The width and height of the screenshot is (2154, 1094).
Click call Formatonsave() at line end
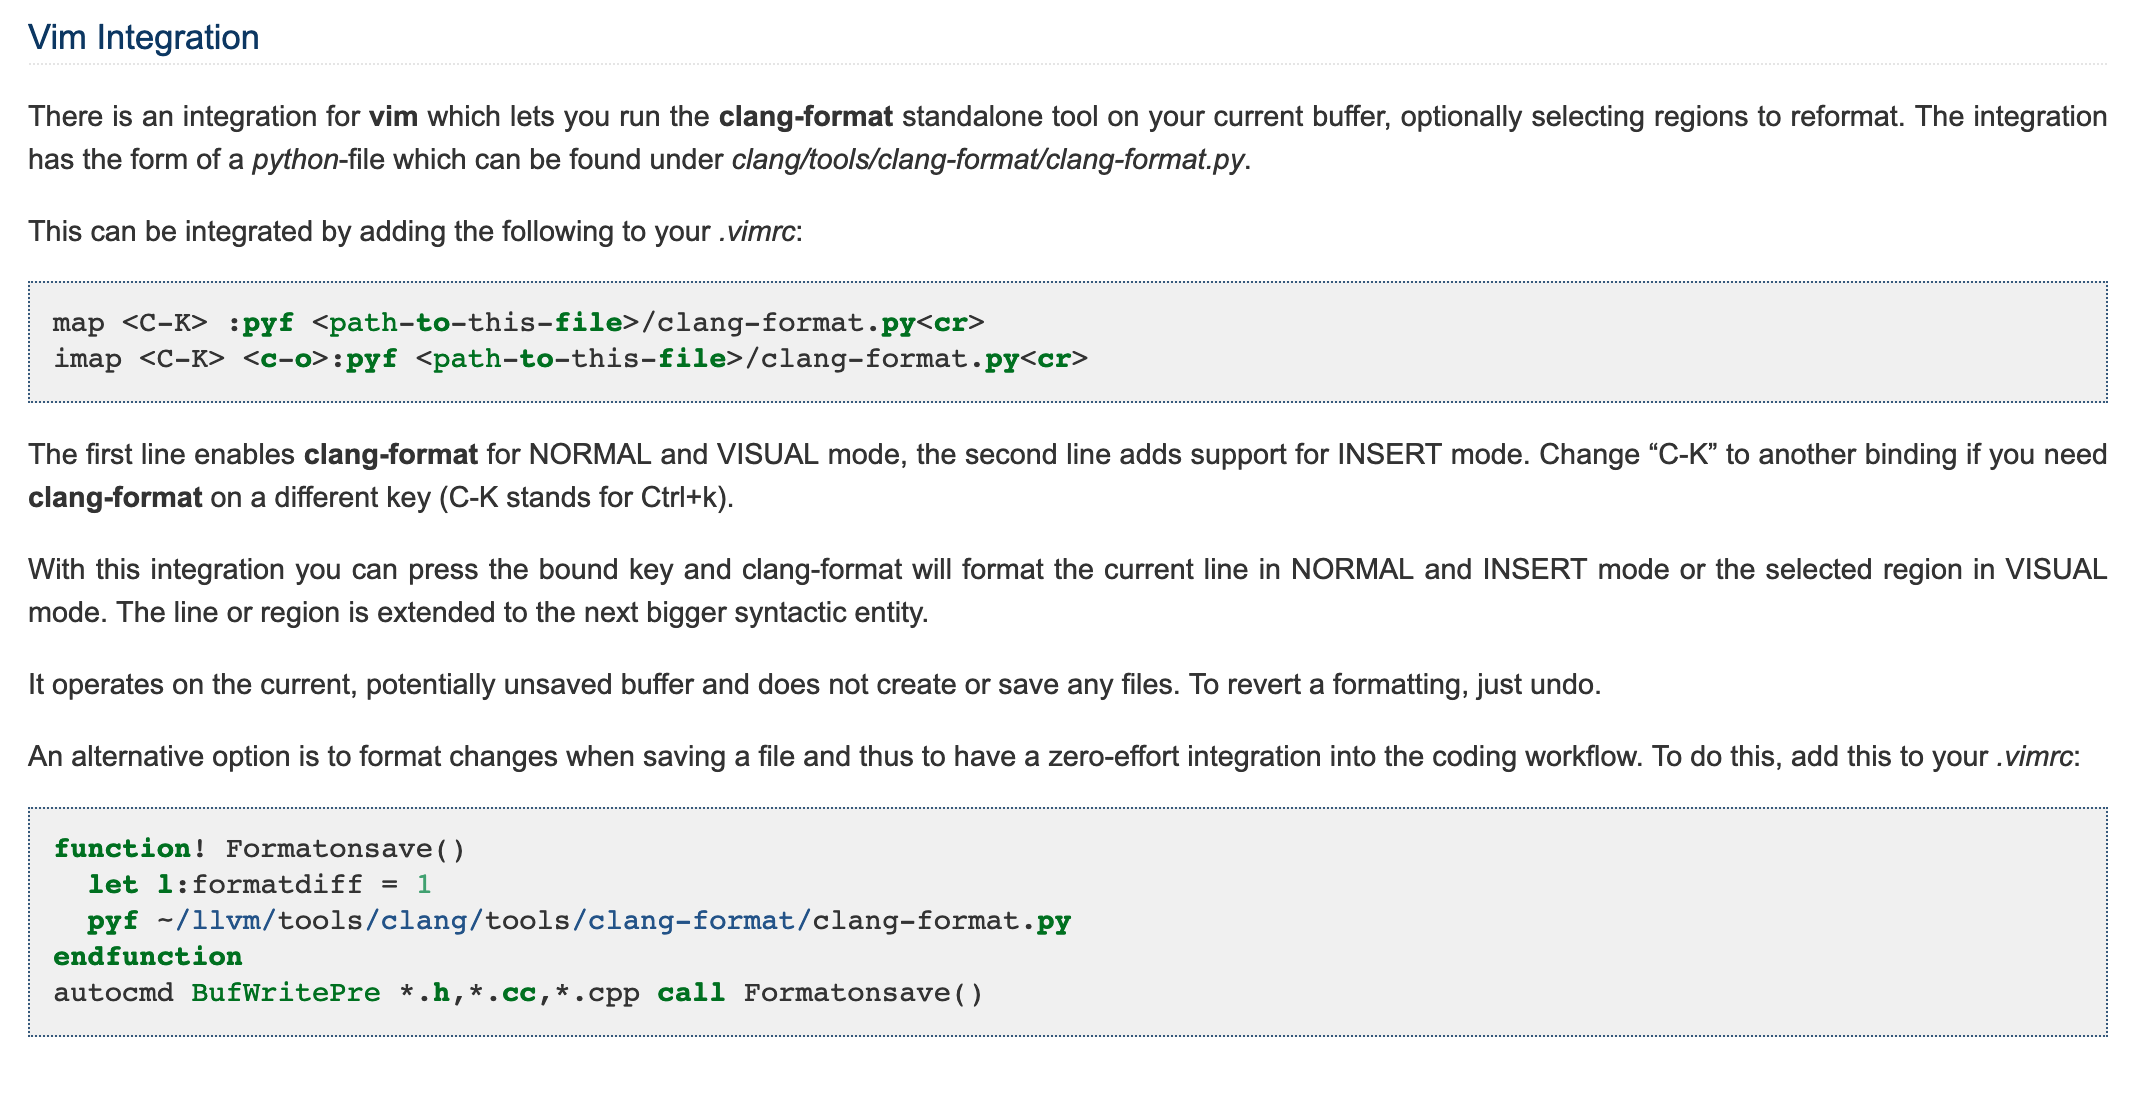[x=820, y=993]
